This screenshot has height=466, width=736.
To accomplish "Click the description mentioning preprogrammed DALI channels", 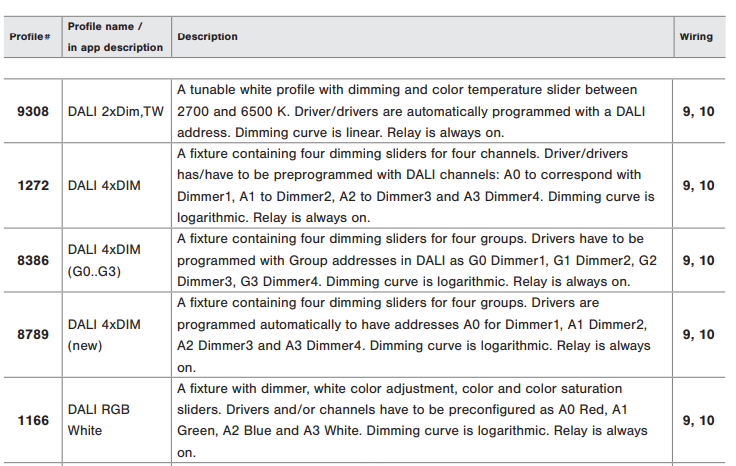I will click(415, 185).
